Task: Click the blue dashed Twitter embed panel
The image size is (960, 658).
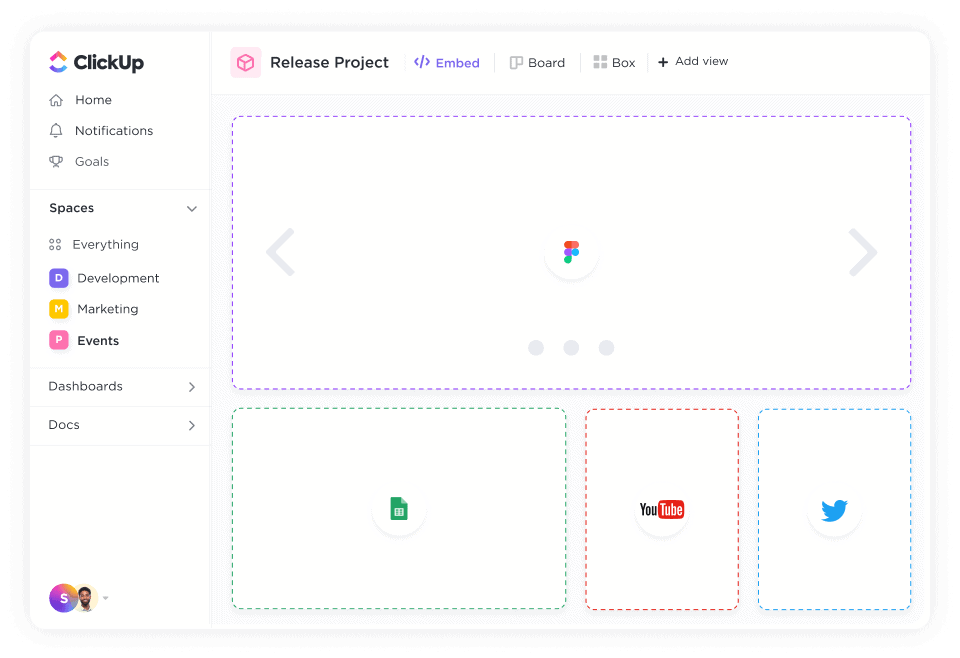Action: 834,509
